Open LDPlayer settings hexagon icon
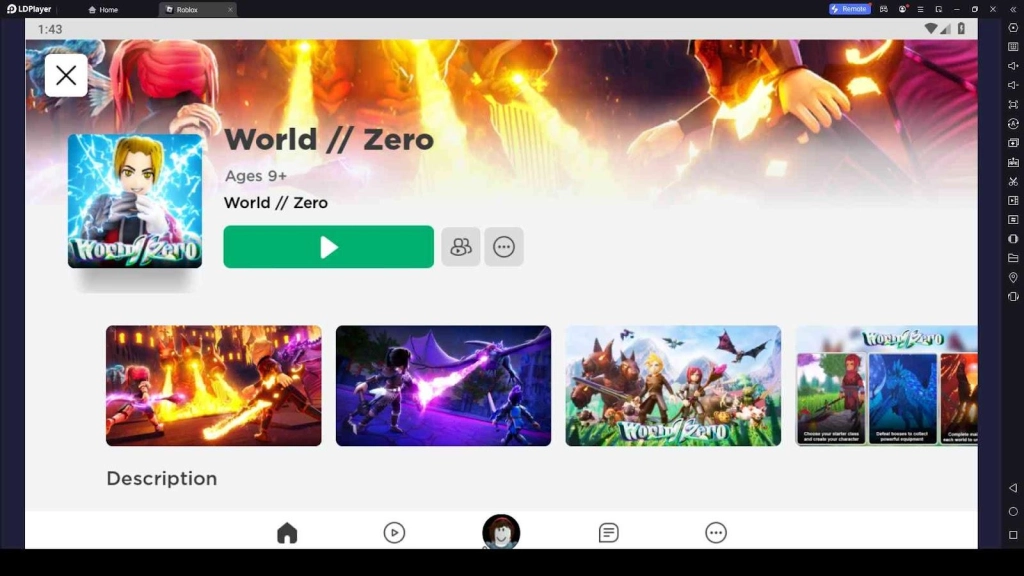Viewport: 1024px width, 576px height. [x=1013, y=28]
